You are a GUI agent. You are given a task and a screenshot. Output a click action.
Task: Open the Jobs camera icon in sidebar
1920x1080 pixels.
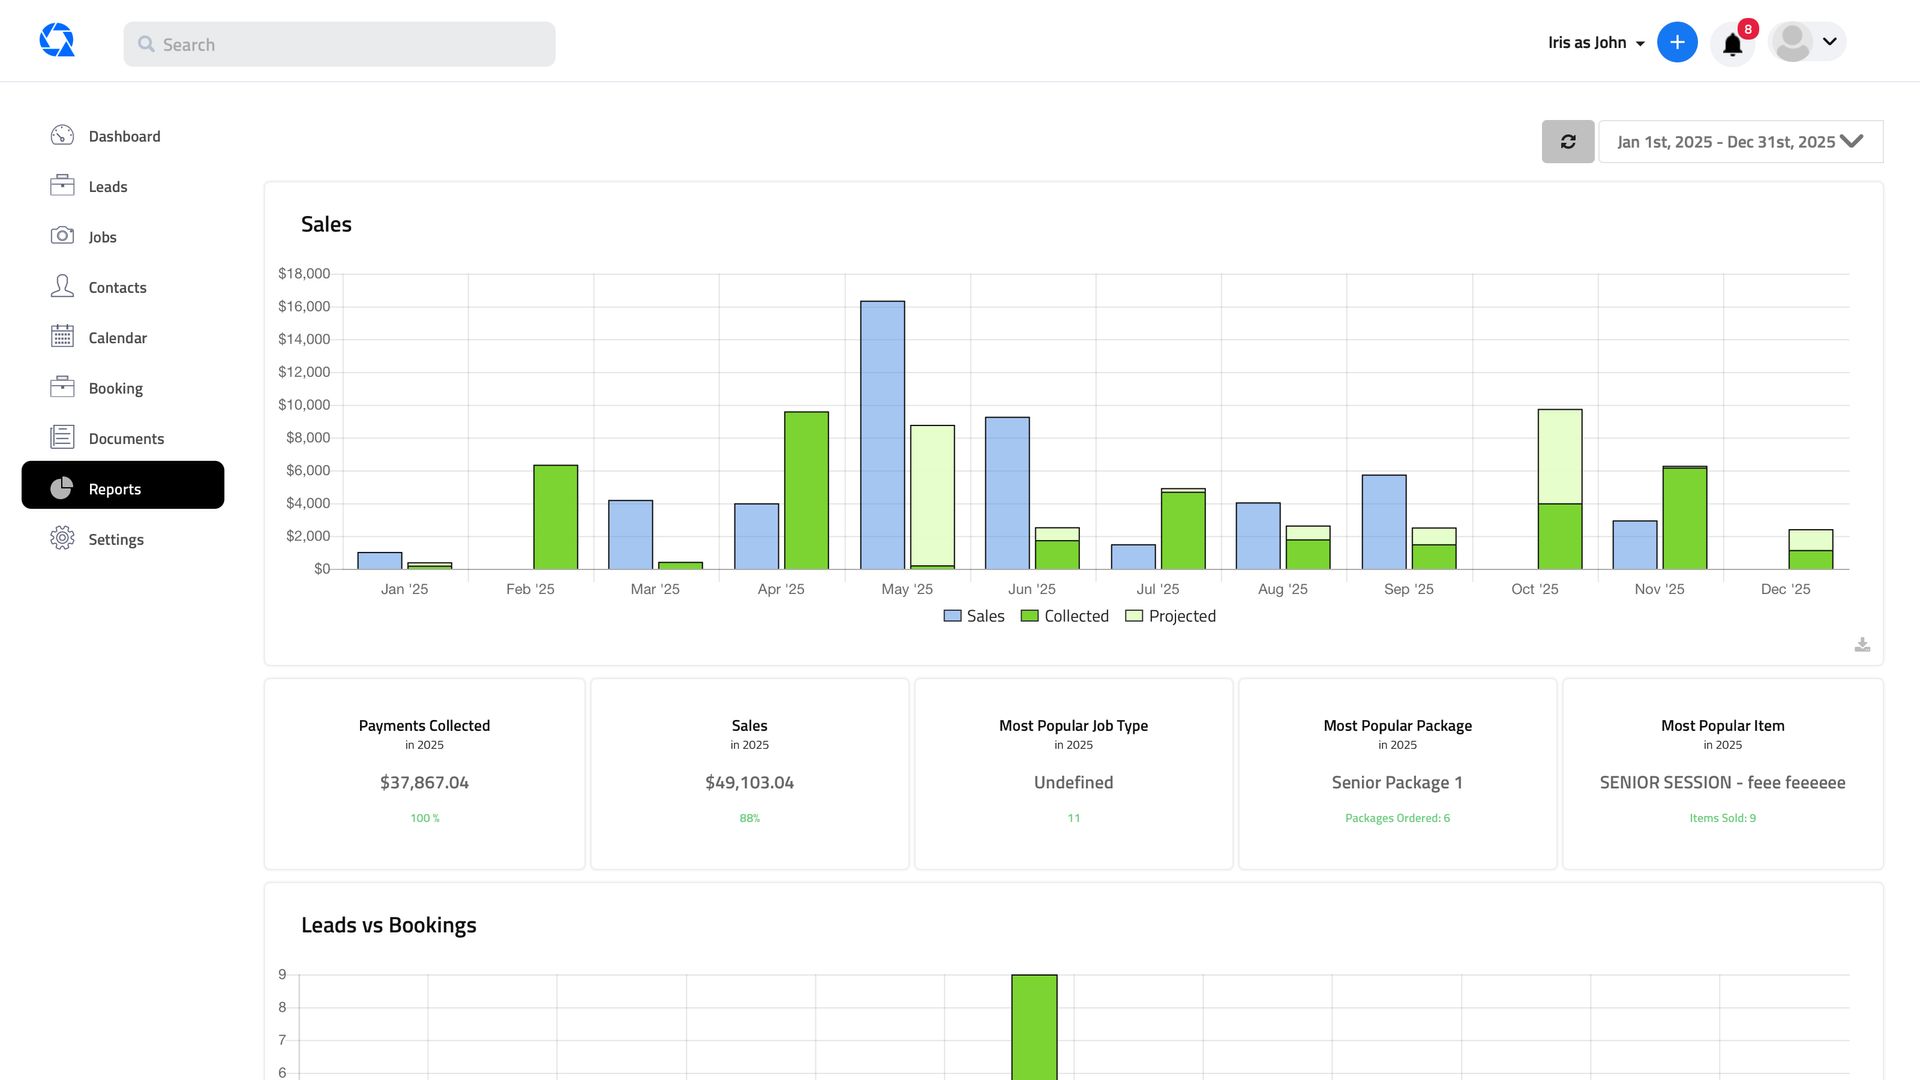click(x=62, y=236)
